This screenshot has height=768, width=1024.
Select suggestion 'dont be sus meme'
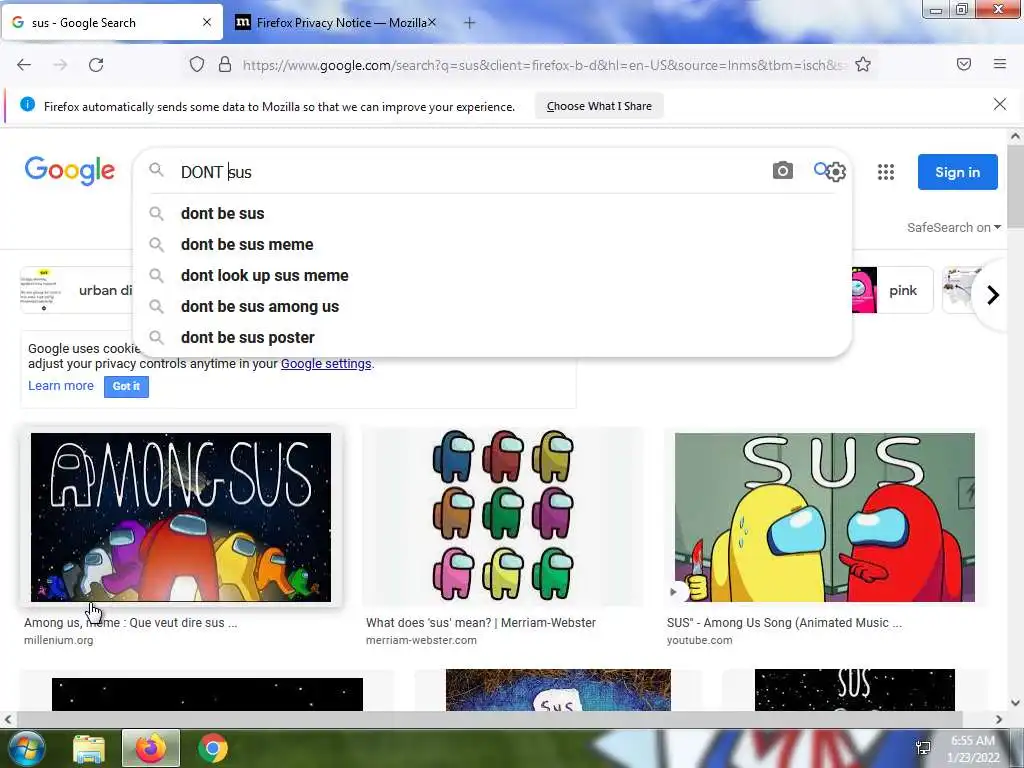click(492, 244)
